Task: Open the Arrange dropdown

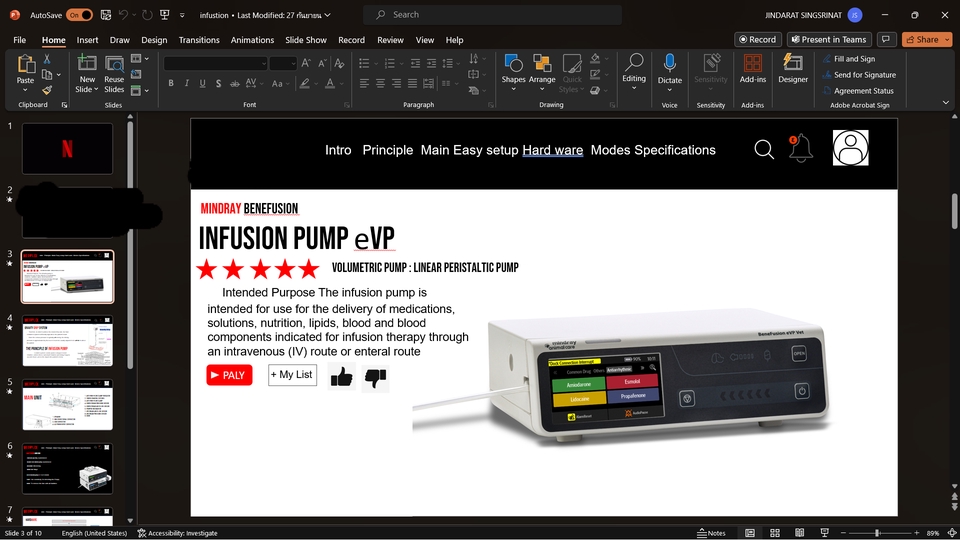Action: pos(542,72)
